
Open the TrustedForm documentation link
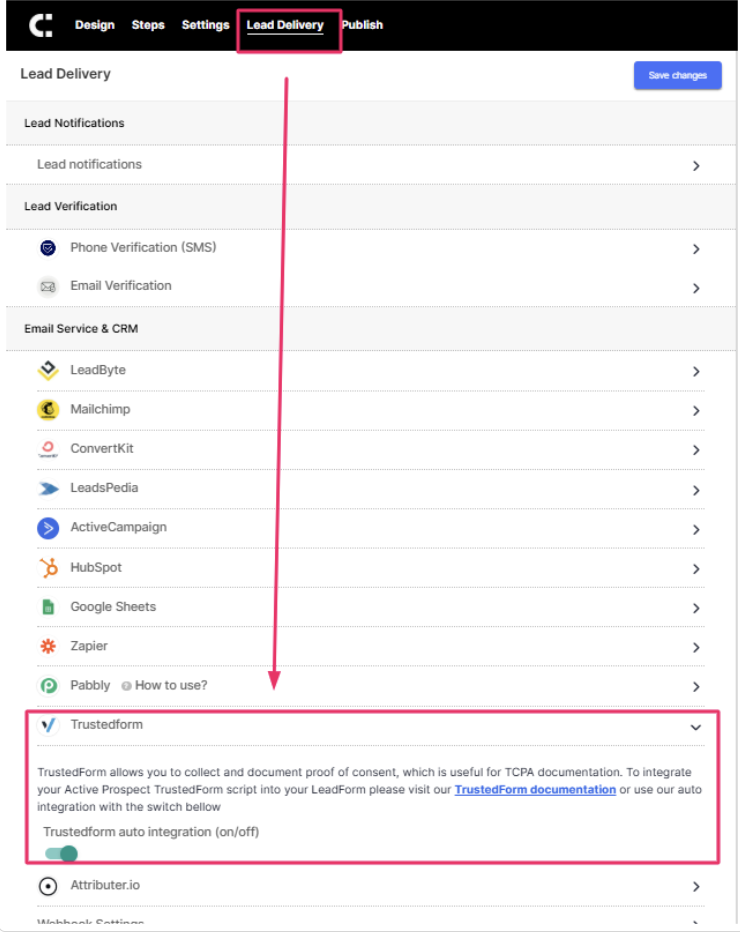535,790
